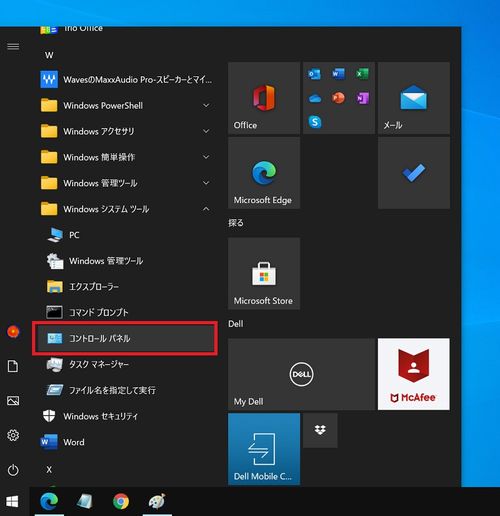This screenshot has height=516, width=500.
Task: Open the Paint palette taskbar icon
Action: (x=157, y=501)
